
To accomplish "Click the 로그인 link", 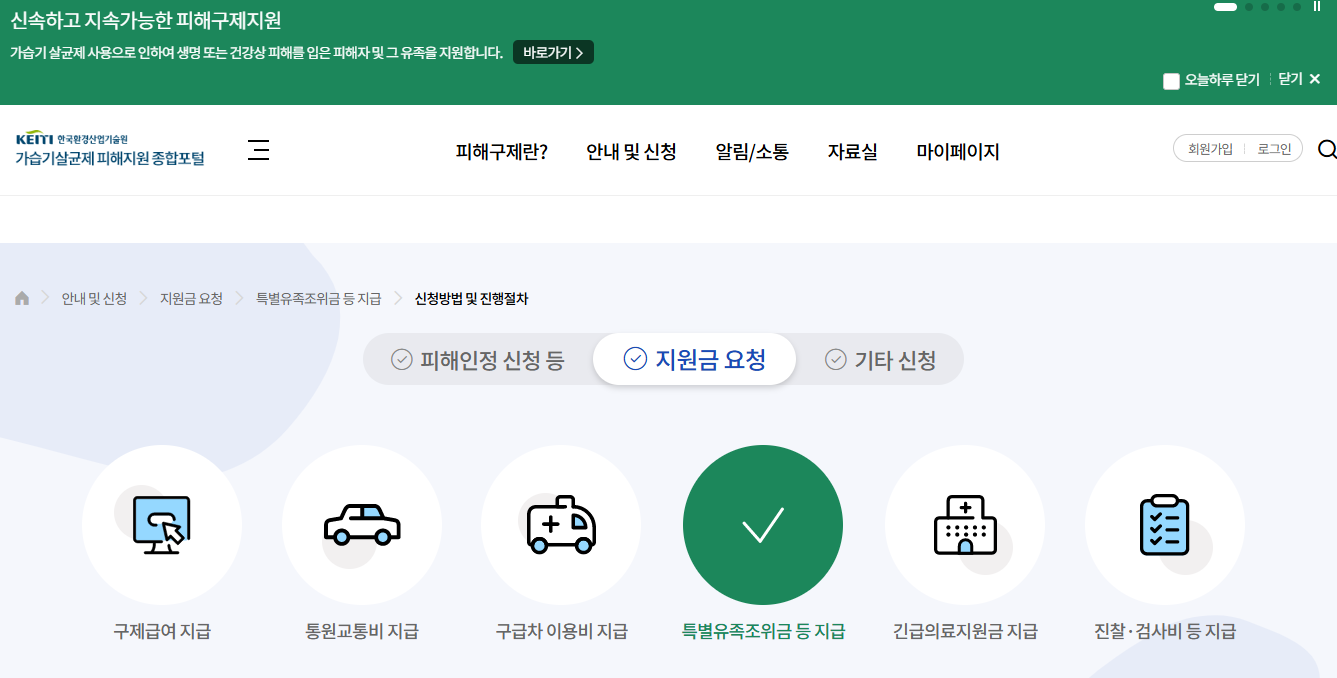I will pos(1274,149).
